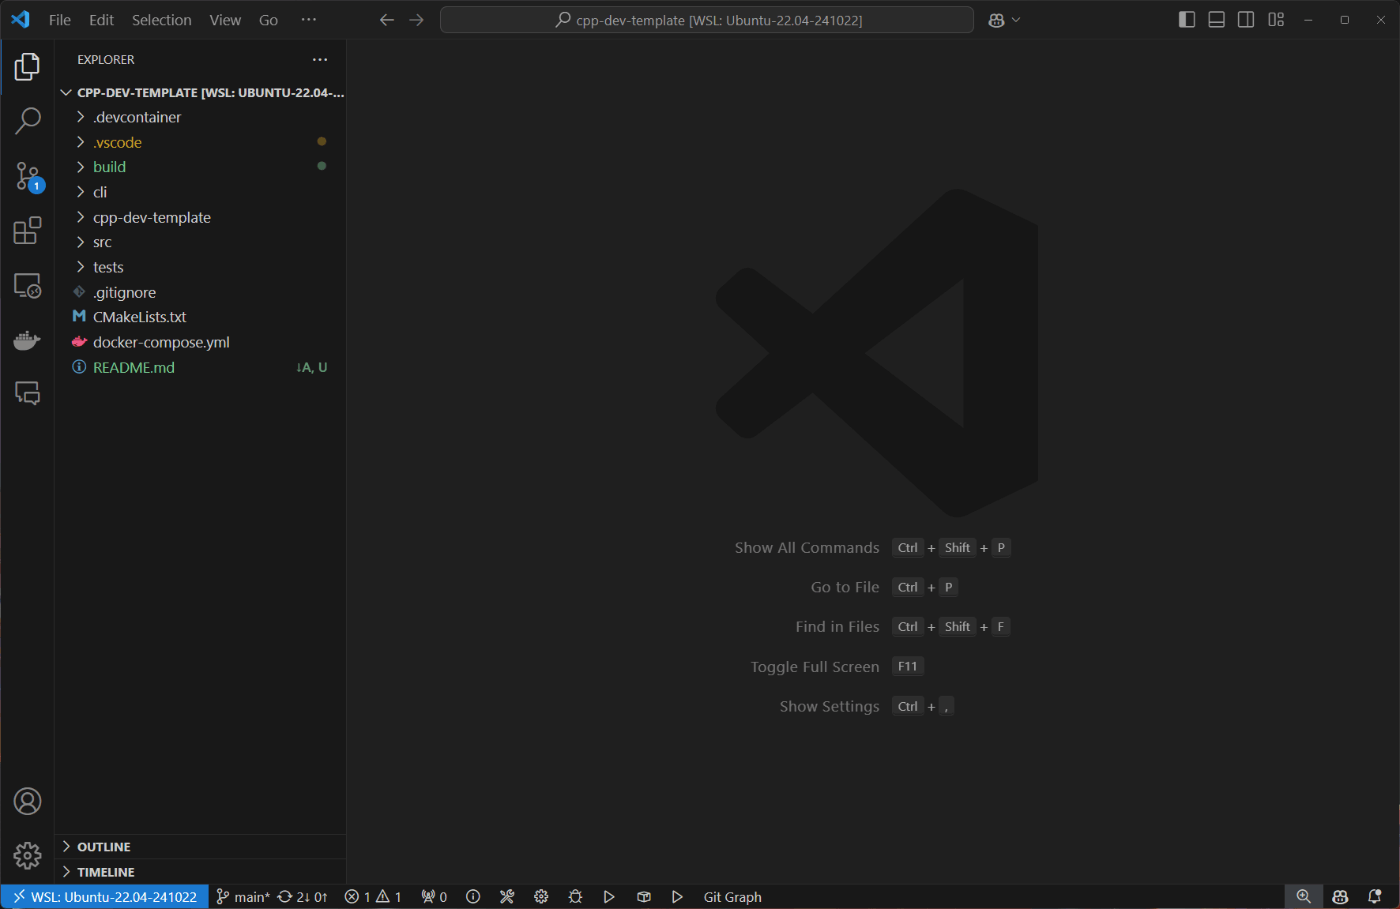The image size is (1400, 909).
Task: Open the File menu
Action: coord(60,20)
